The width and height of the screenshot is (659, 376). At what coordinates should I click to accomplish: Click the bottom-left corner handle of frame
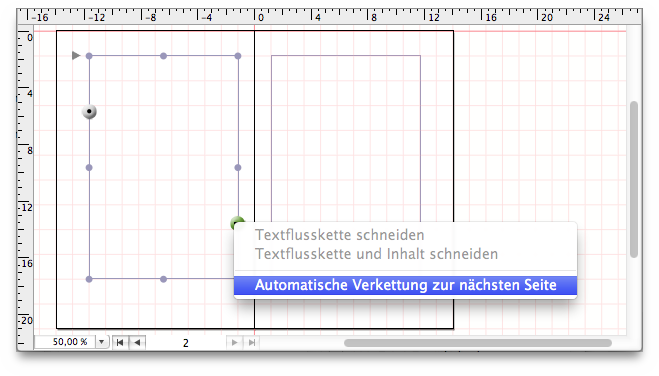click(x=89, y=279)
